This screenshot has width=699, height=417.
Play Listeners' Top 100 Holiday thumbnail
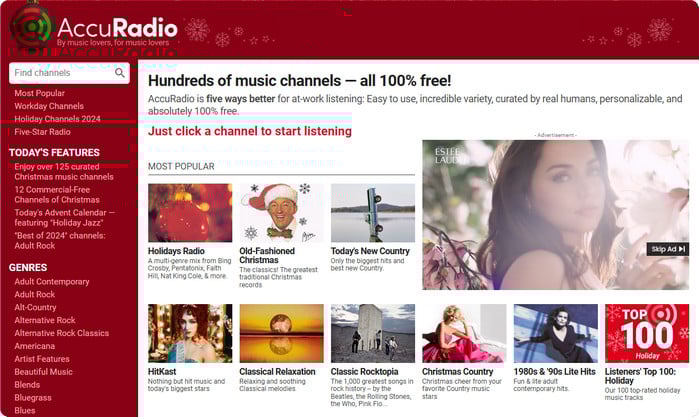coord(647,333)
